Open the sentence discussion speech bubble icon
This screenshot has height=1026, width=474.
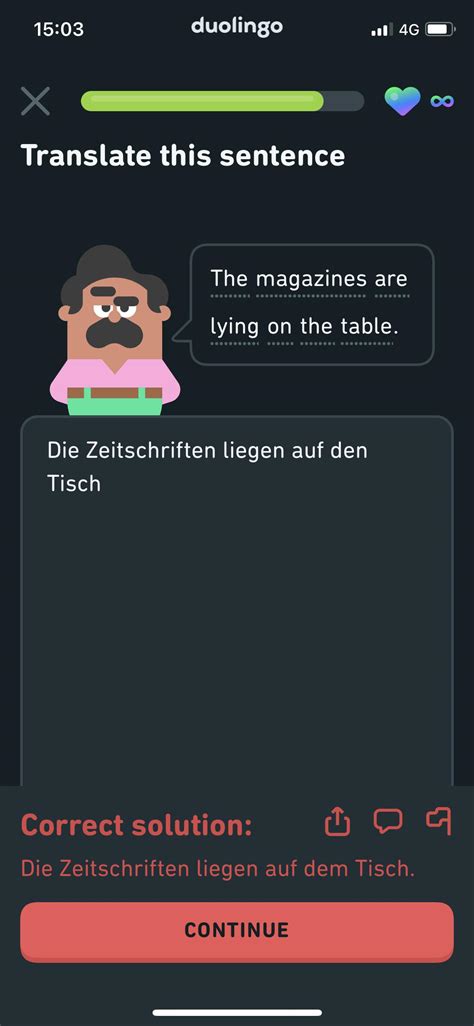tap(388, 821)
